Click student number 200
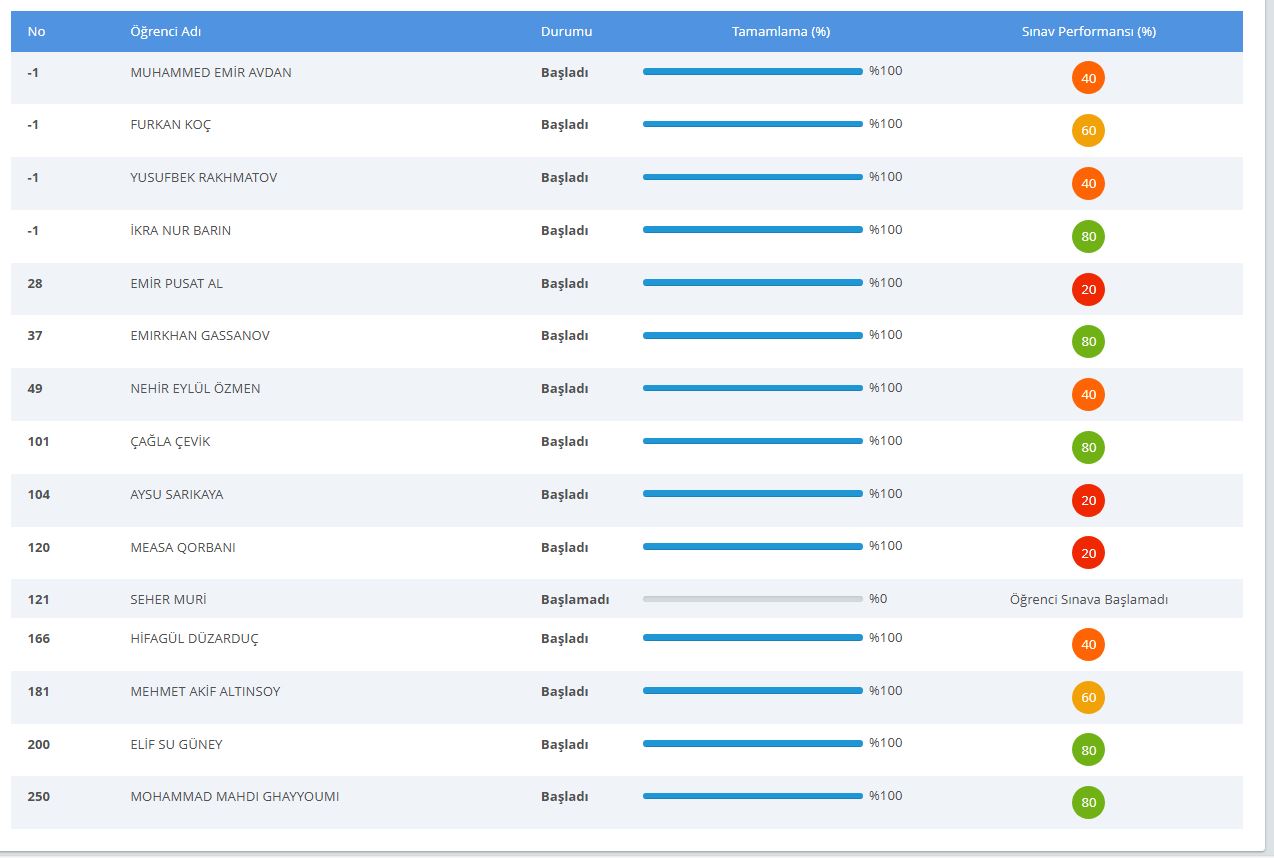 click(39, 745)
